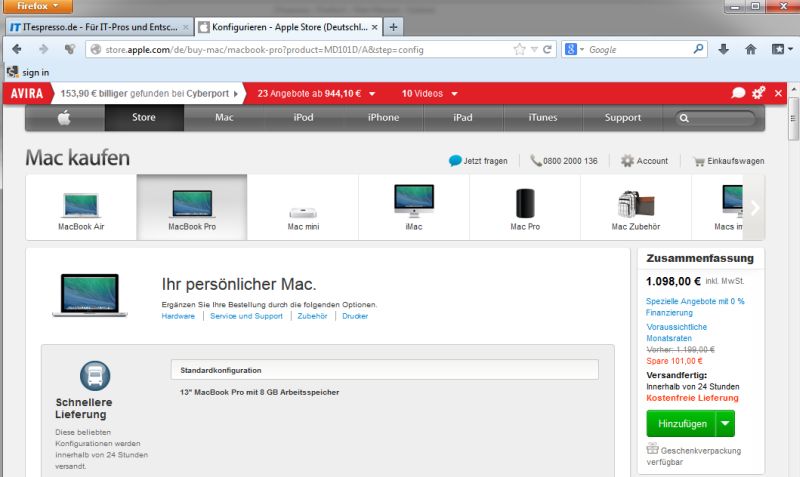Open the iPod navigation item

(x=303, y=117)
